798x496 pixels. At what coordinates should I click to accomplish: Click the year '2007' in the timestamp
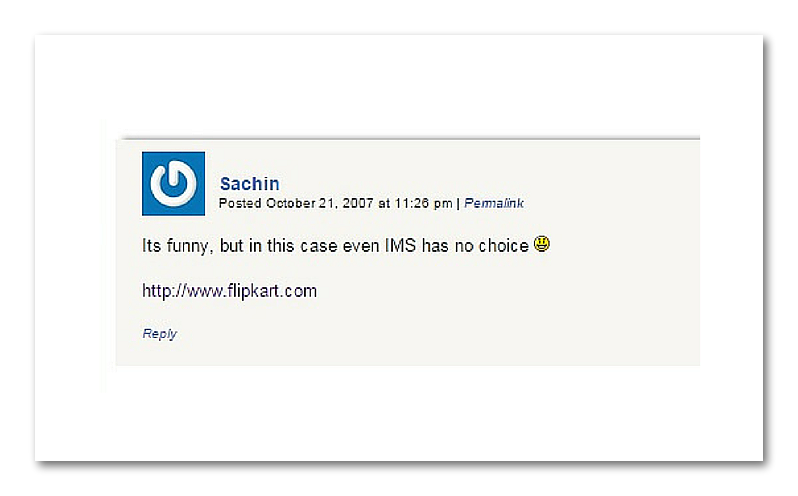pos(358,203)
